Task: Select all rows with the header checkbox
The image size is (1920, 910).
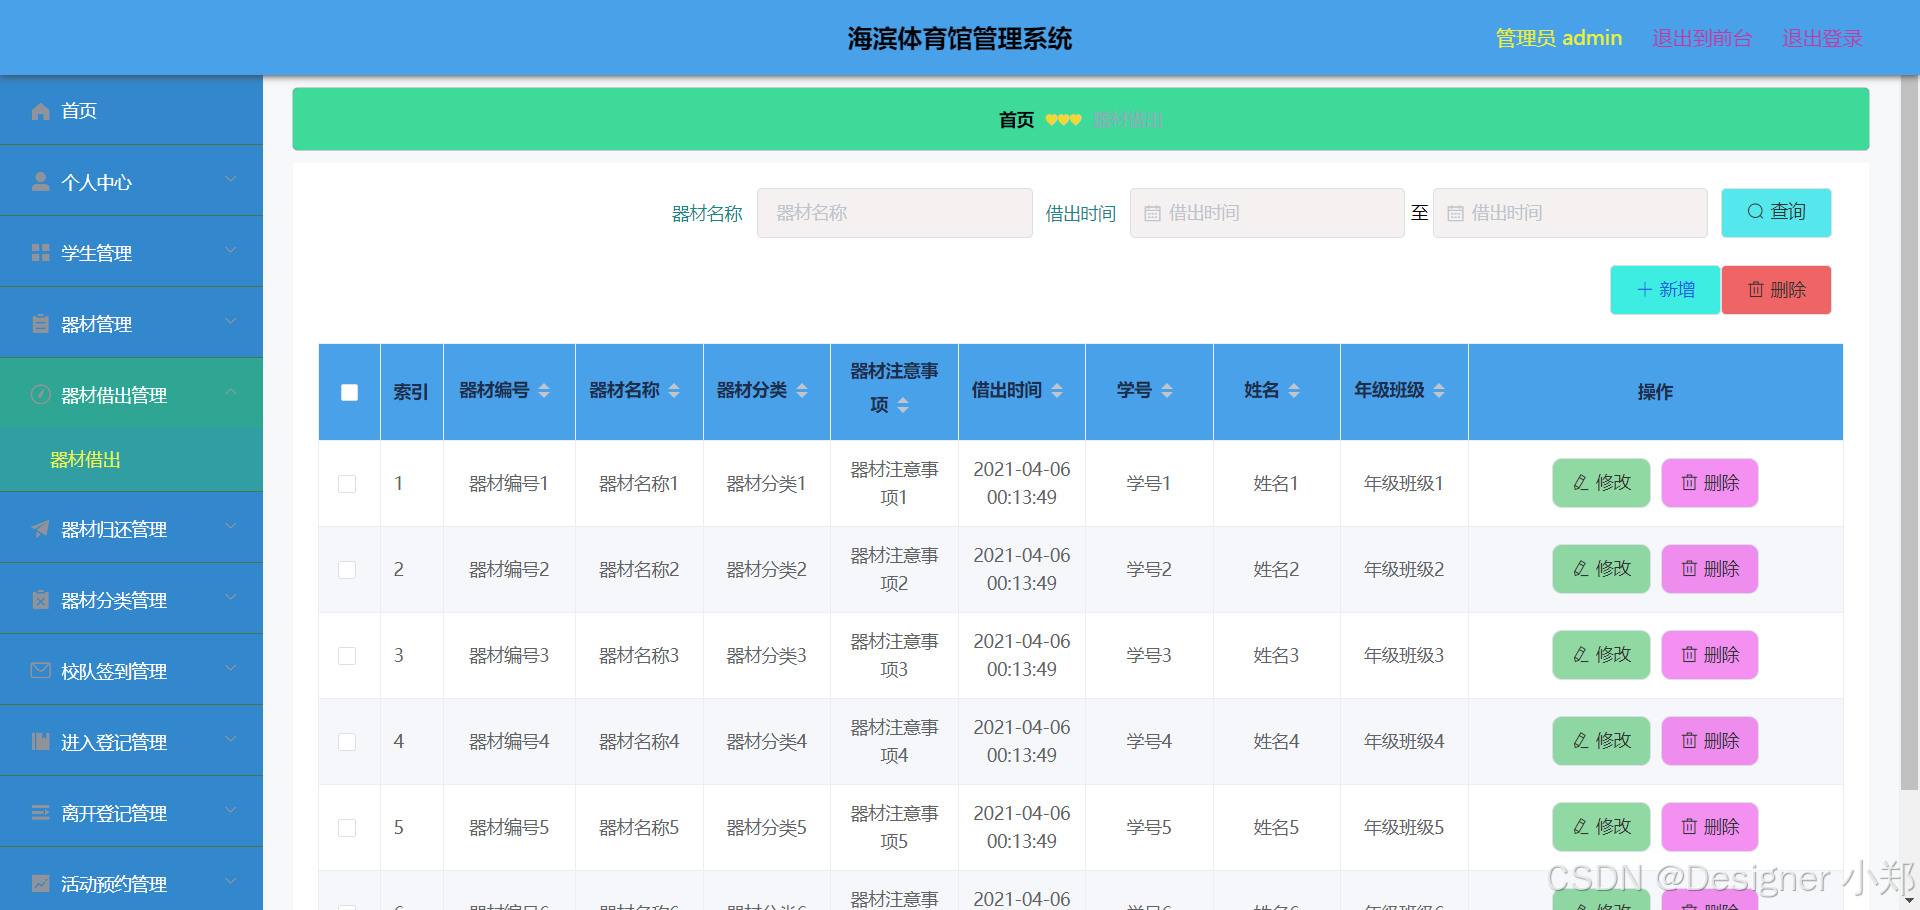Action: pos(349,392)
